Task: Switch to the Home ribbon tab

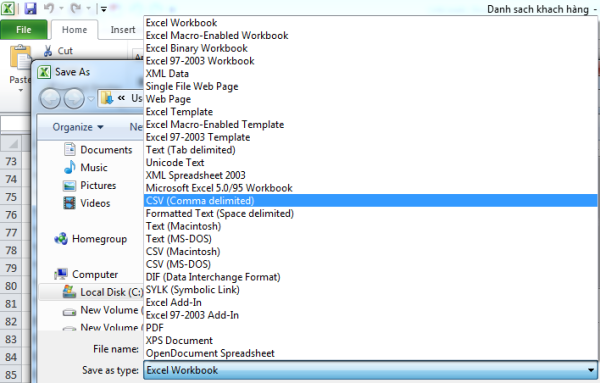Action: [74, 30]
